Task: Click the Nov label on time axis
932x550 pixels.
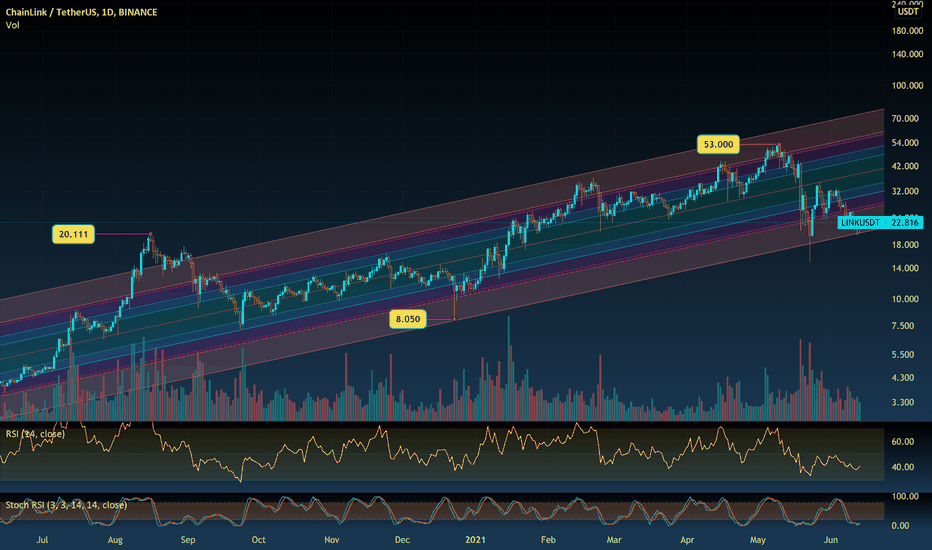Action: 332,540
